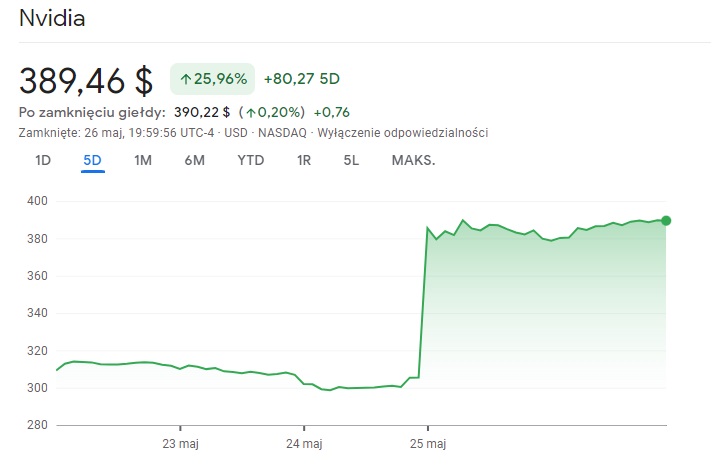Click the 389,46 $ stock price
The height and width of the screenshot is (470, 720).
pos(86,79)
